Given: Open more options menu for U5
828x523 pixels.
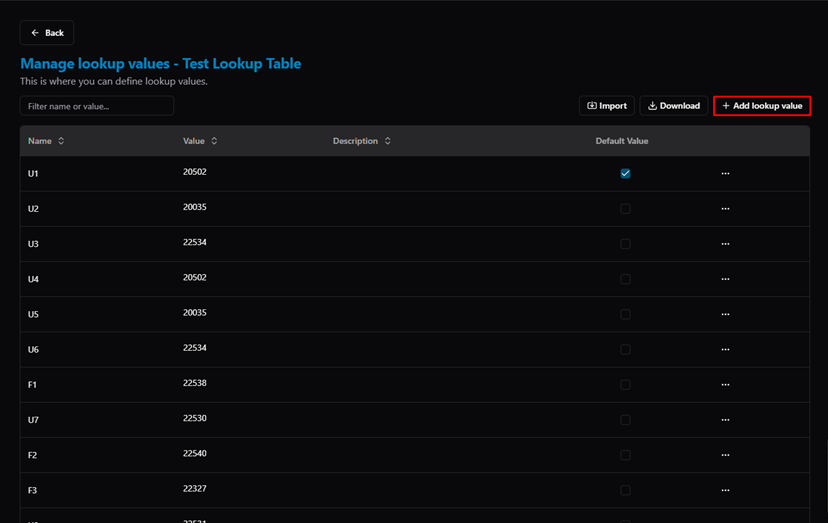Looking at the screenshot, I should click(725, 314).
